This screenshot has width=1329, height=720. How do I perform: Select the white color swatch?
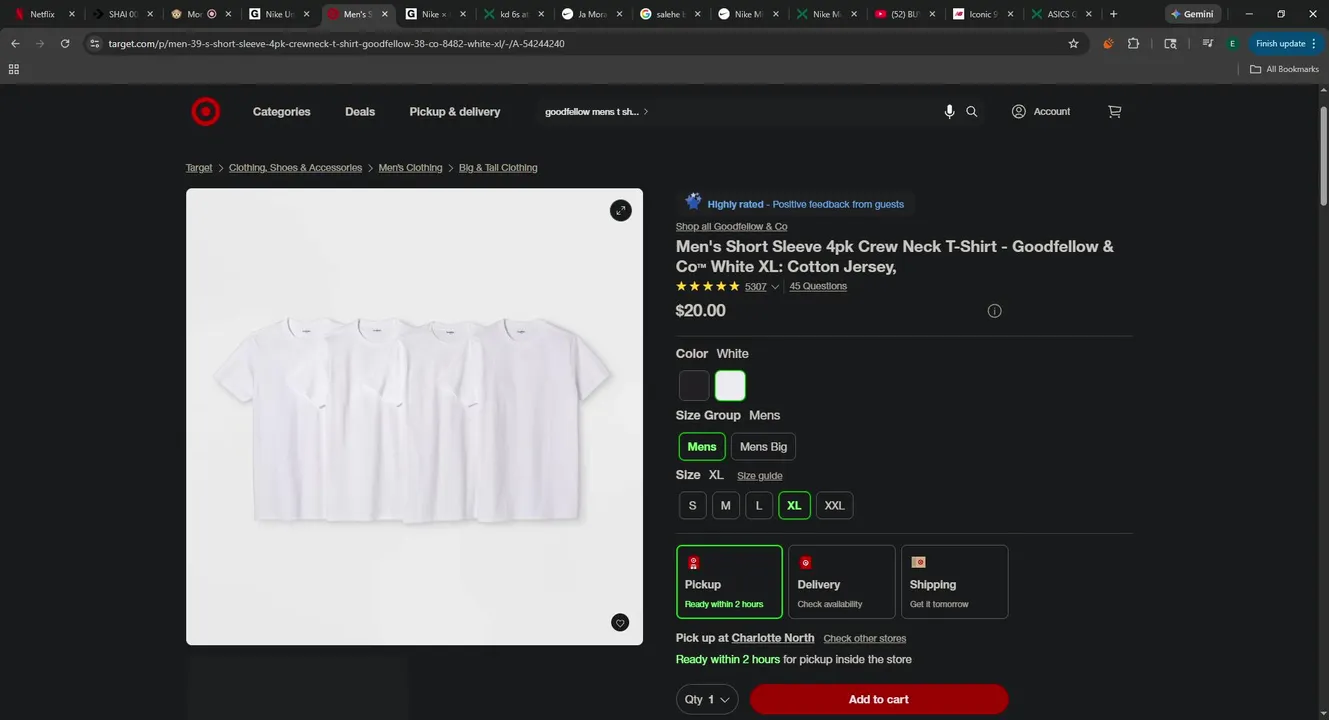coord(730,386)
